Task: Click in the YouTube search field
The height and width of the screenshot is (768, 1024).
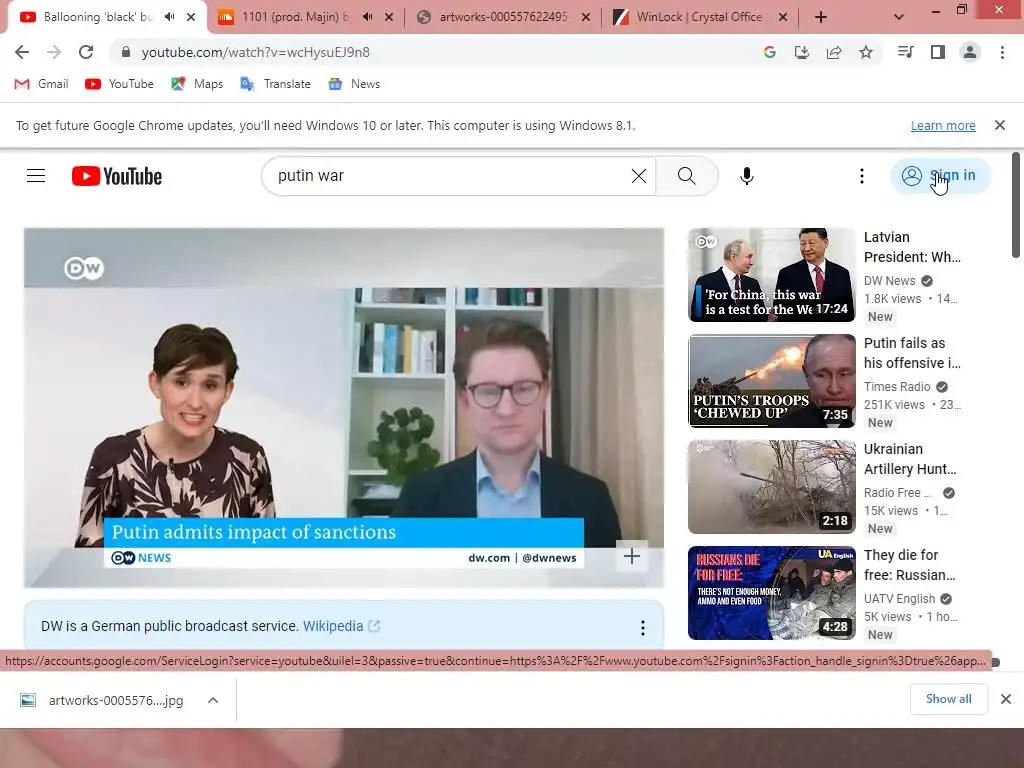Action: [451, 176]
